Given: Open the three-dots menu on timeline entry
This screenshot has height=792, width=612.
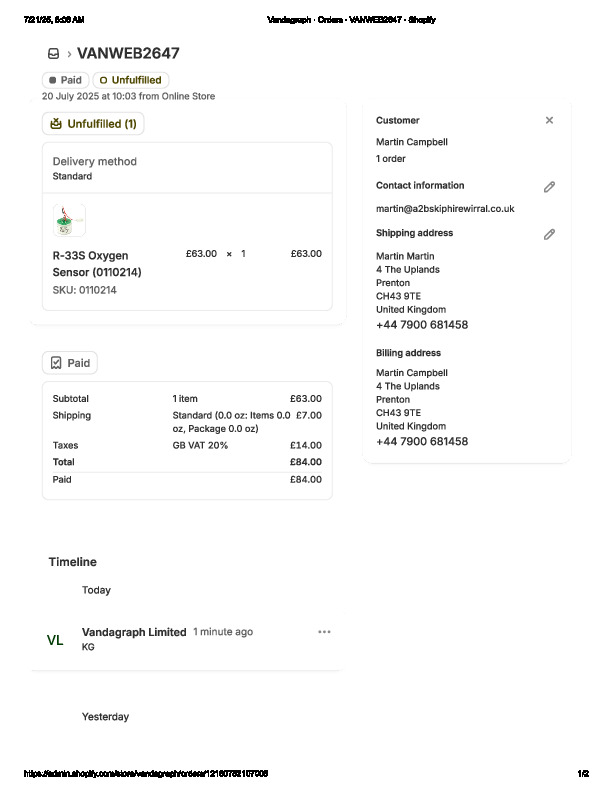Looking at the screenshot, I should (x=324, y=632).
